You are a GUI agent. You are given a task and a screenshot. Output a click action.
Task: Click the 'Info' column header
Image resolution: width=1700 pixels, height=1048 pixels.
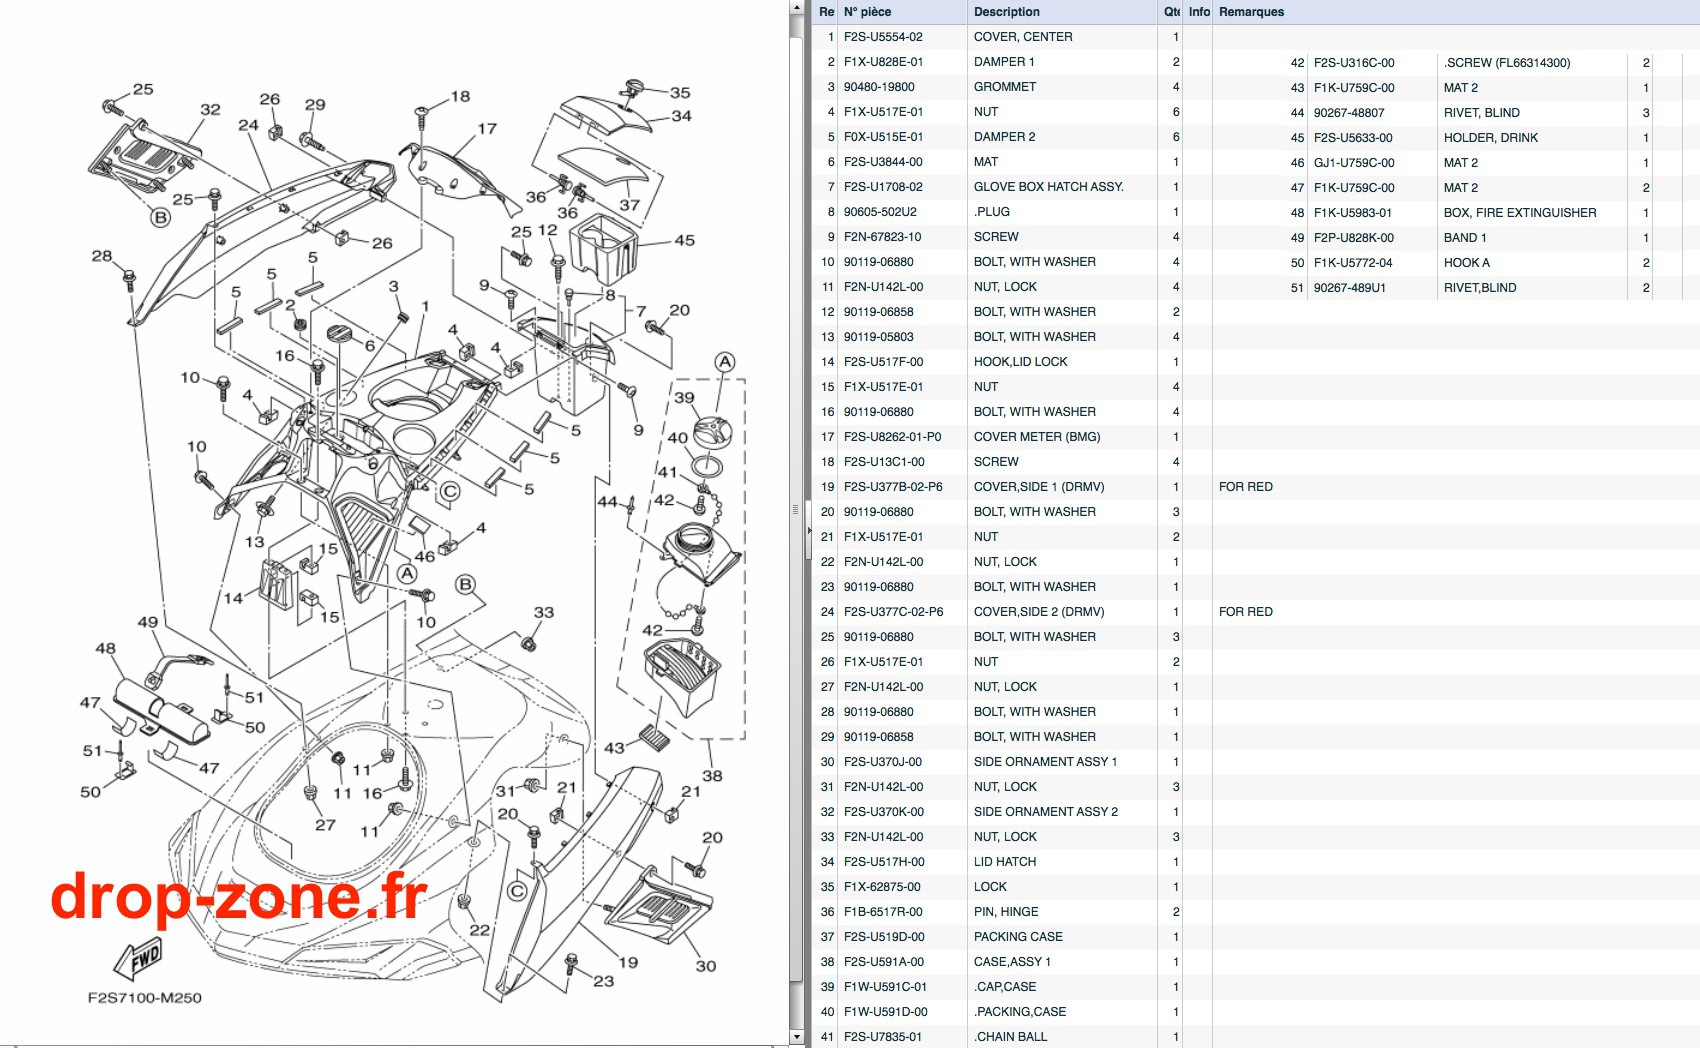click(1199, 12)
